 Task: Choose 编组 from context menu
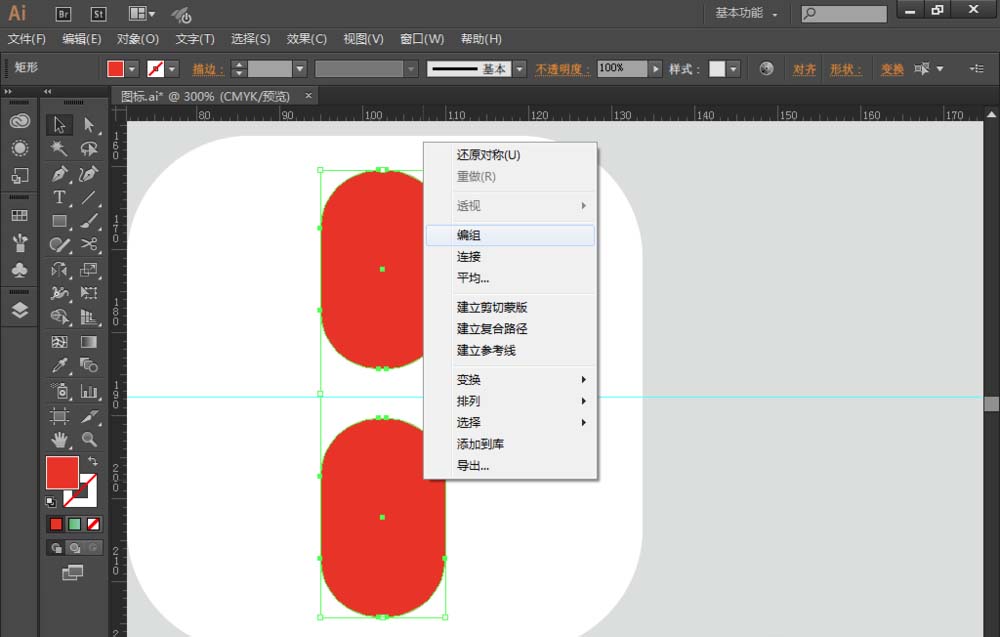coord(510,235)
